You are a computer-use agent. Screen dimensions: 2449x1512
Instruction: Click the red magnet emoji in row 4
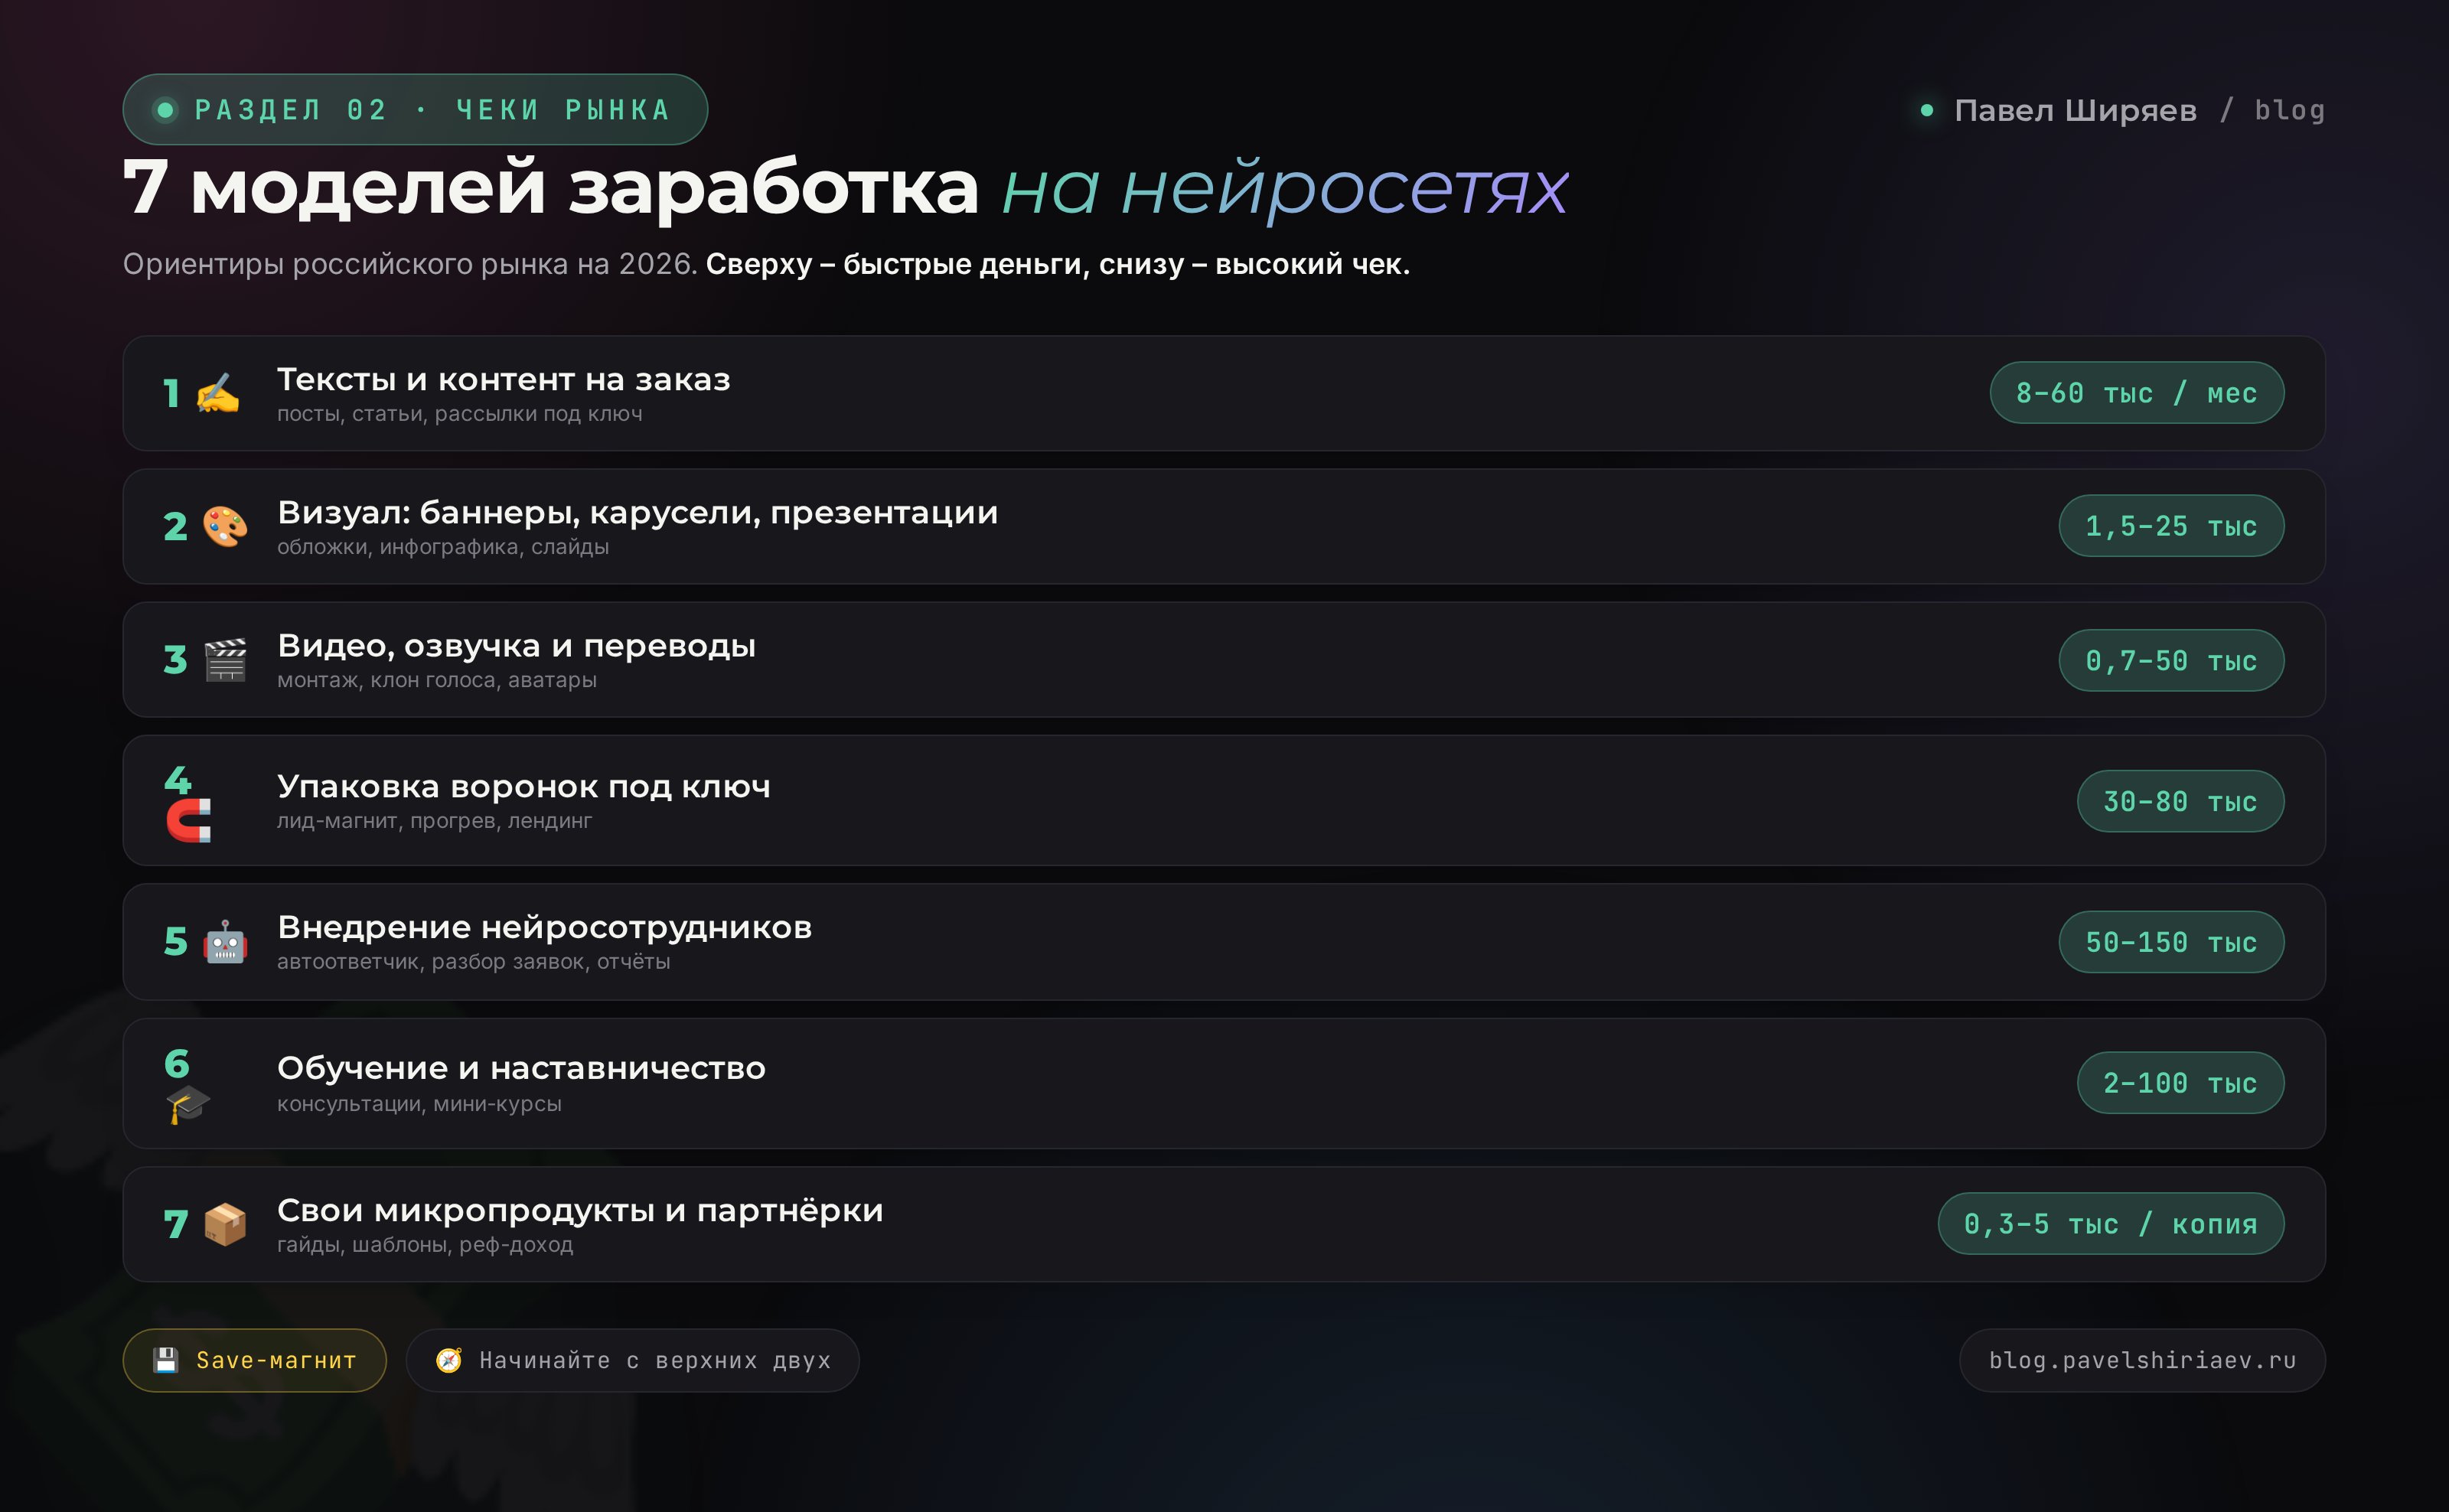point(188,821)
